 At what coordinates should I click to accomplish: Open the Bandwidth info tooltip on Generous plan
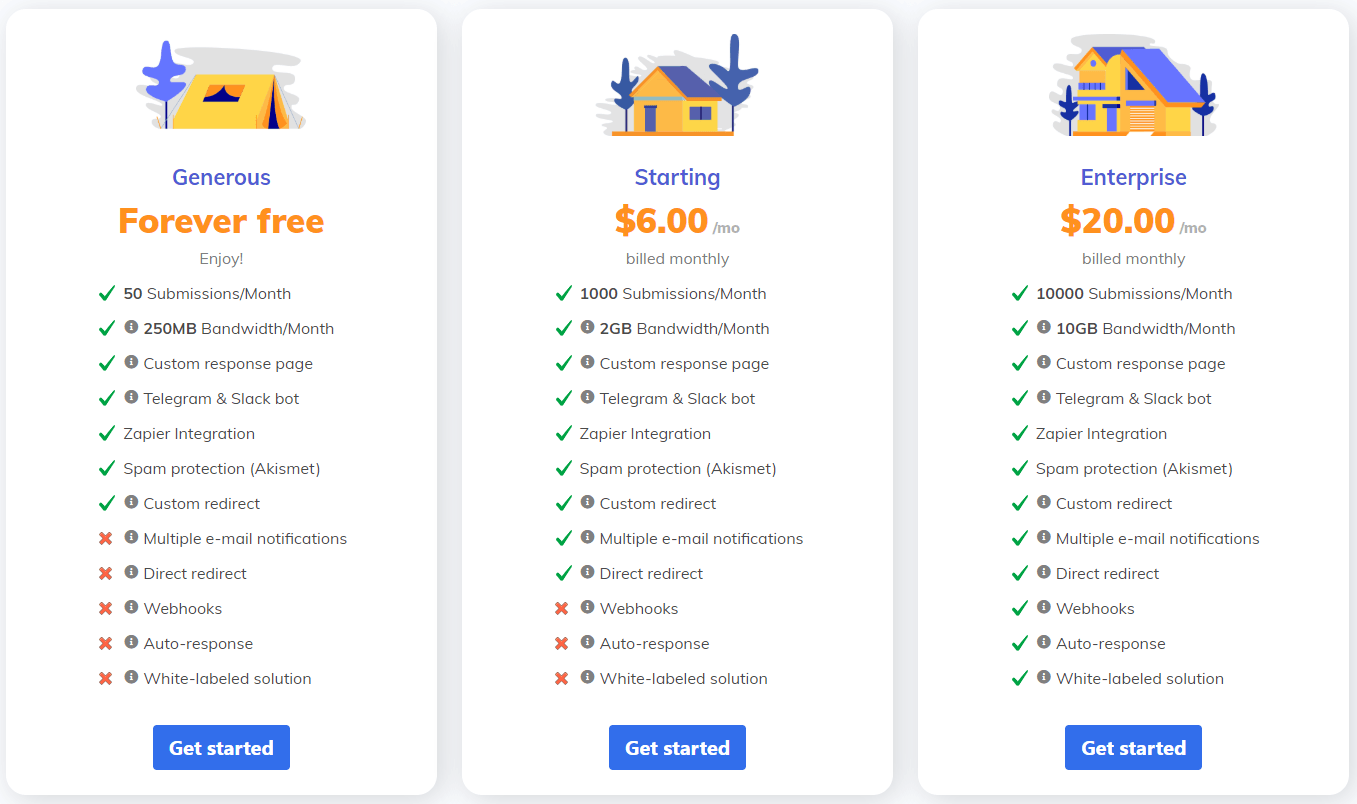click(x=131, y=328)
